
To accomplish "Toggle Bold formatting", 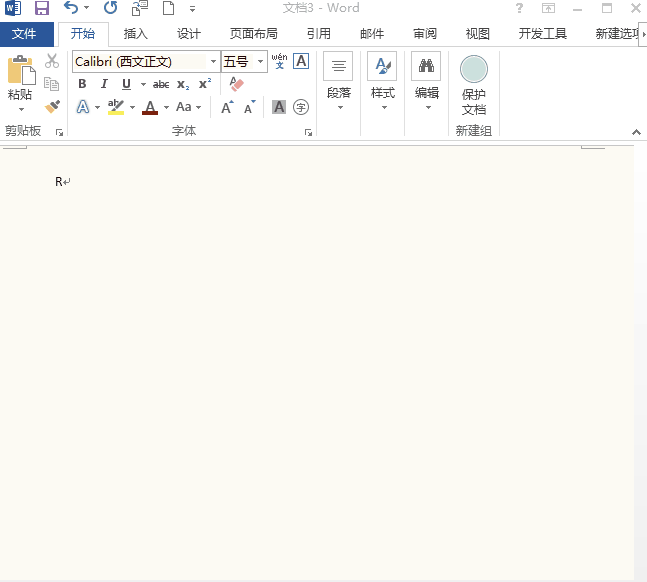I will pyautogui.click(x=83, y=84).
